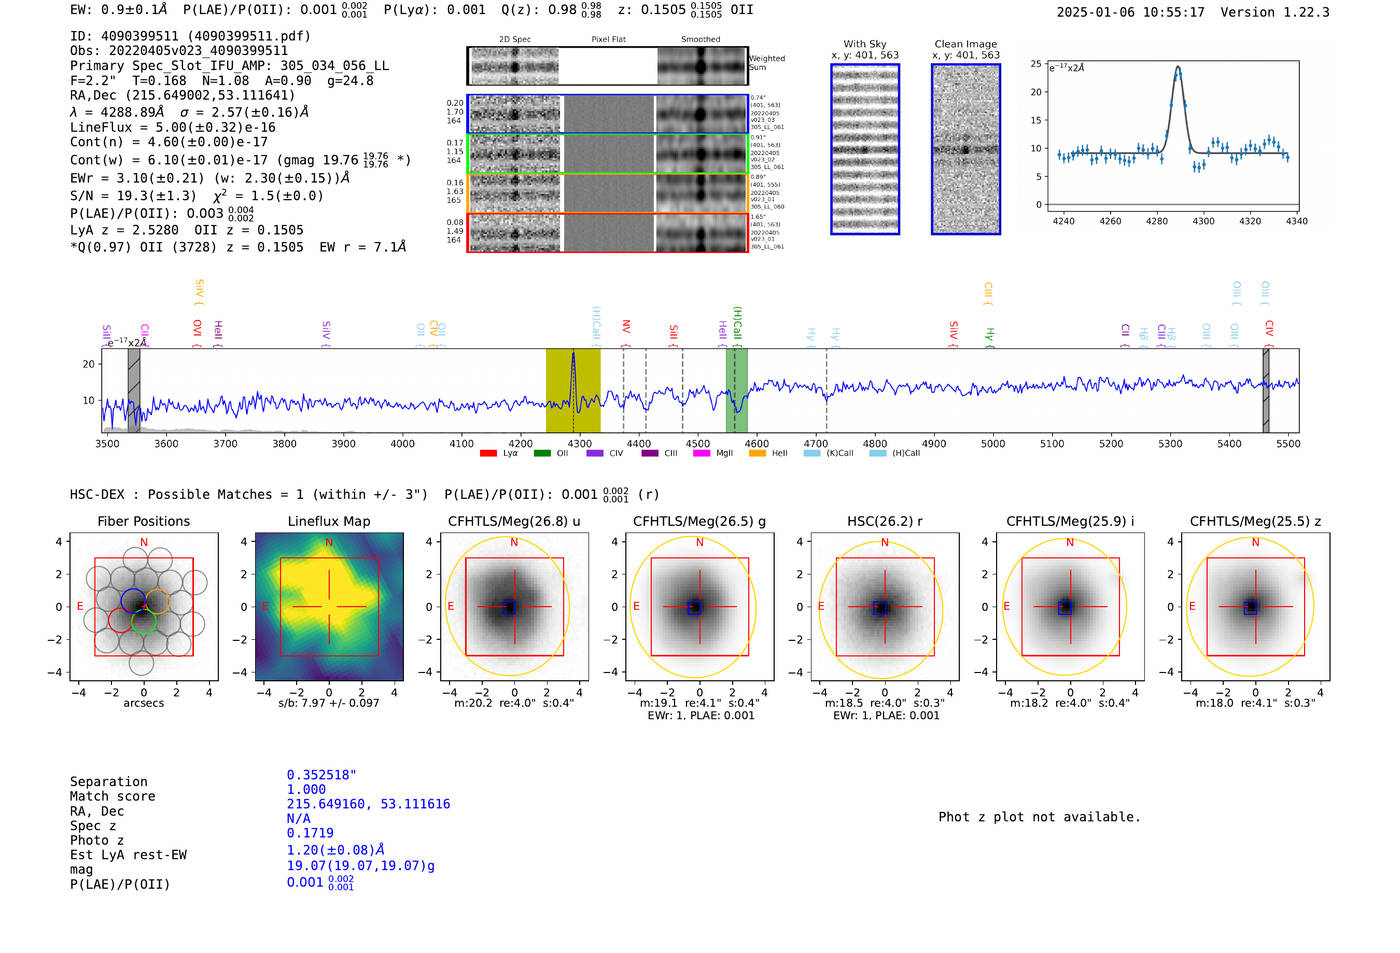This screenshot has width=1400, height=953.
Task: Click the Gaussian emission line fit plot
Action: click(x=1173, y=136)
